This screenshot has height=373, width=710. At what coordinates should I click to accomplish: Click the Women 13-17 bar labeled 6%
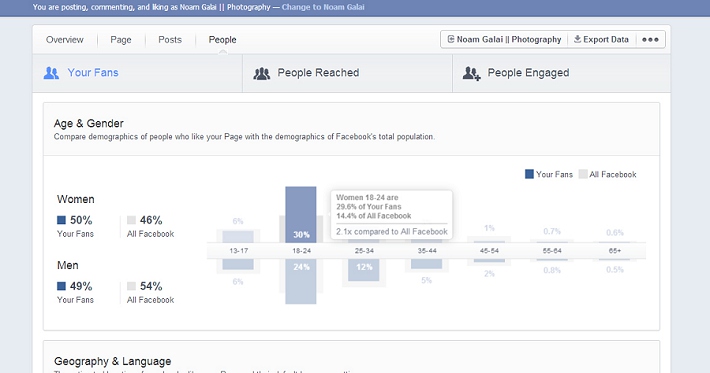tap(238, 237)
